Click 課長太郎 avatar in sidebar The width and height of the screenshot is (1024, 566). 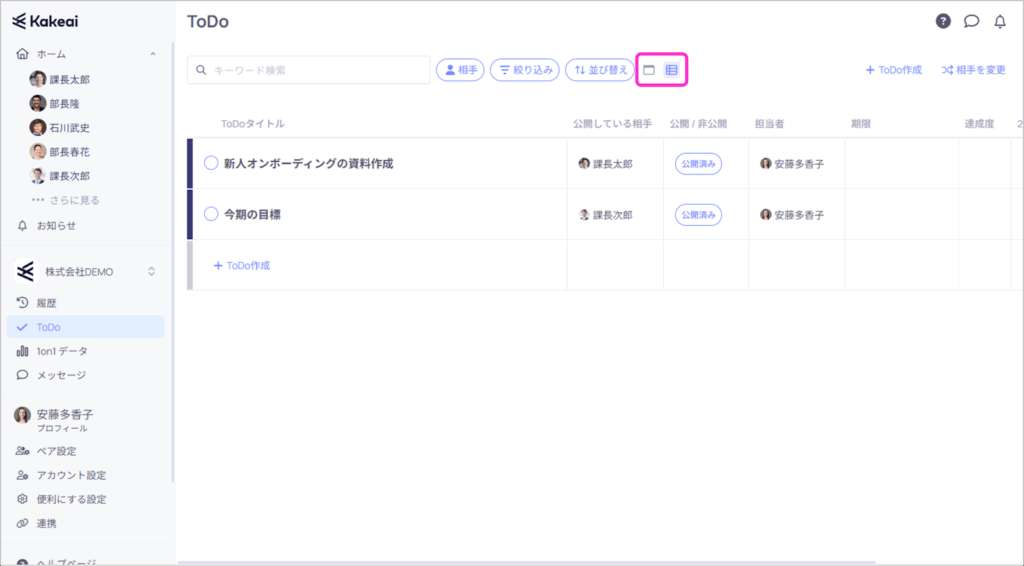pyautogui.click(x=38, y=79)
